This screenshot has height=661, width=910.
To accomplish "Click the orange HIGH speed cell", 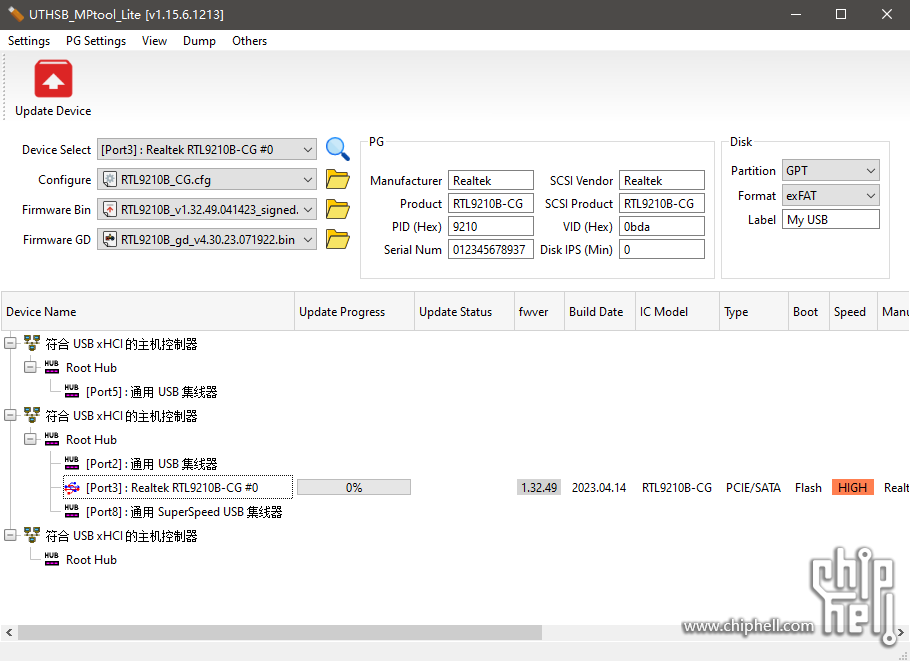I will pos(853,487).
